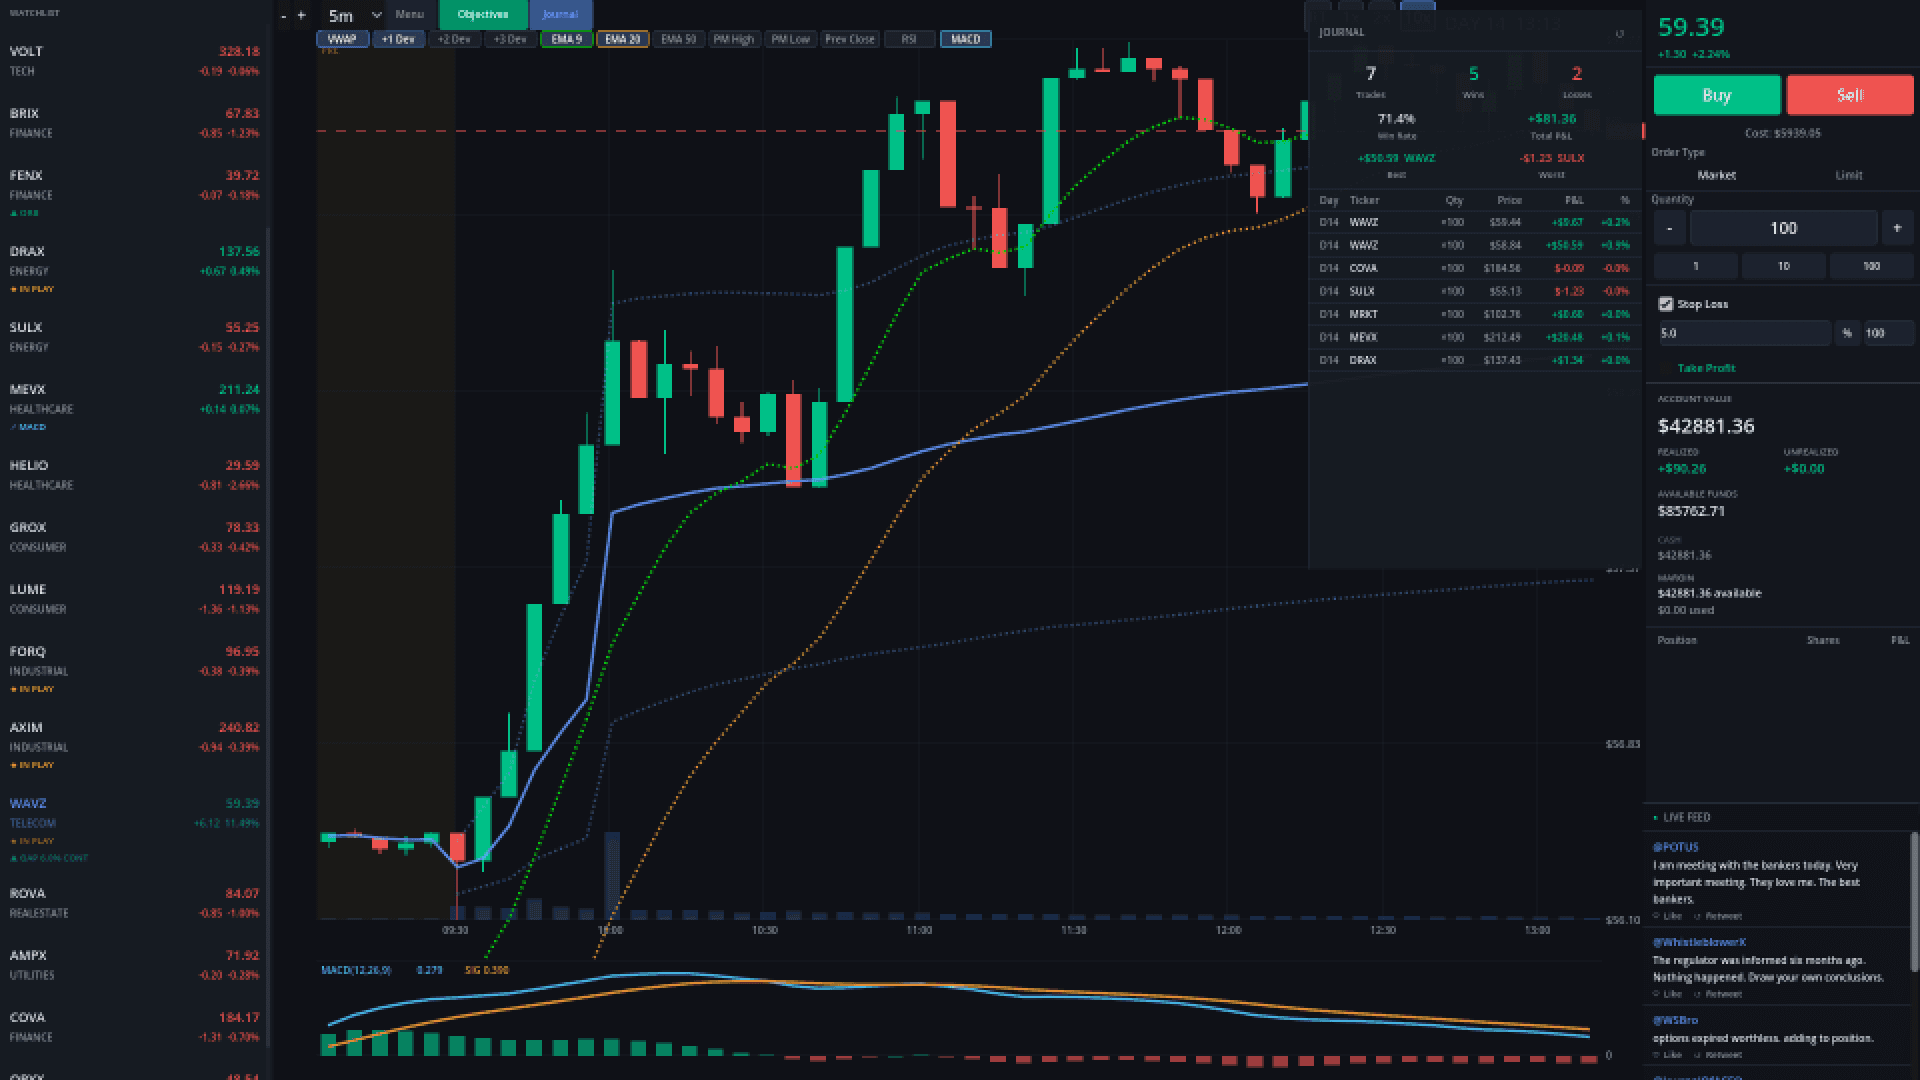Click the red Sell button

tap(1850, 95)
